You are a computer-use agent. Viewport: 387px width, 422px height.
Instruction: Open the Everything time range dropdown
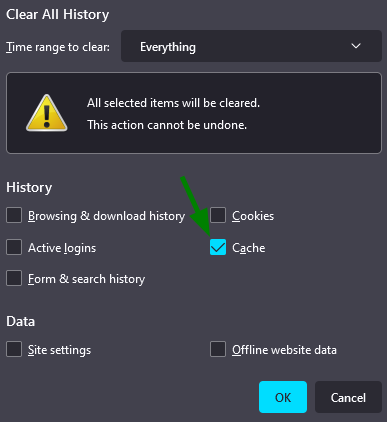(x=251, y=46)
